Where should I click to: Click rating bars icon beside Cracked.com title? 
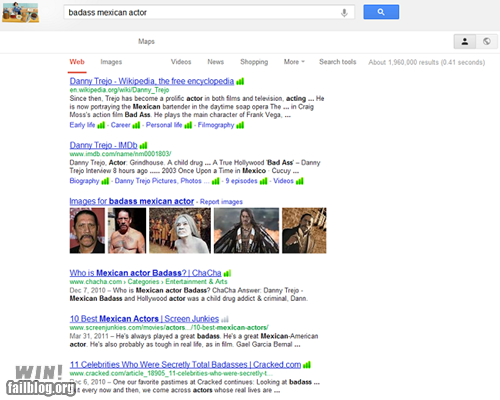tap(307, 365)
